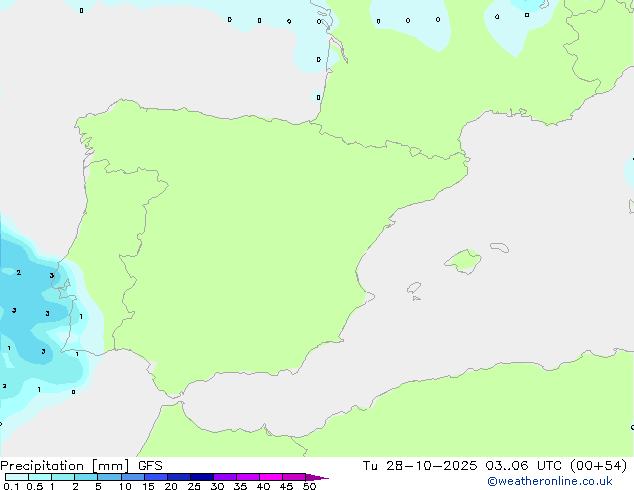
Task: Click the 10–15 mm legend color swatch
Action: click(132, 477)
